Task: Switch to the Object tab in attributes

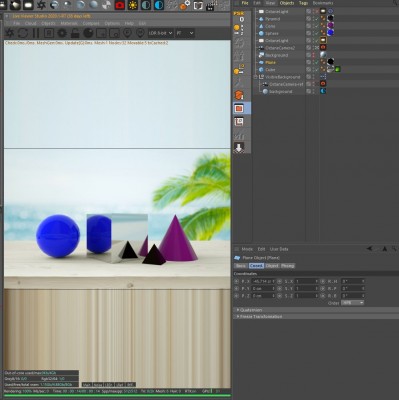Action: pos(272,266)
